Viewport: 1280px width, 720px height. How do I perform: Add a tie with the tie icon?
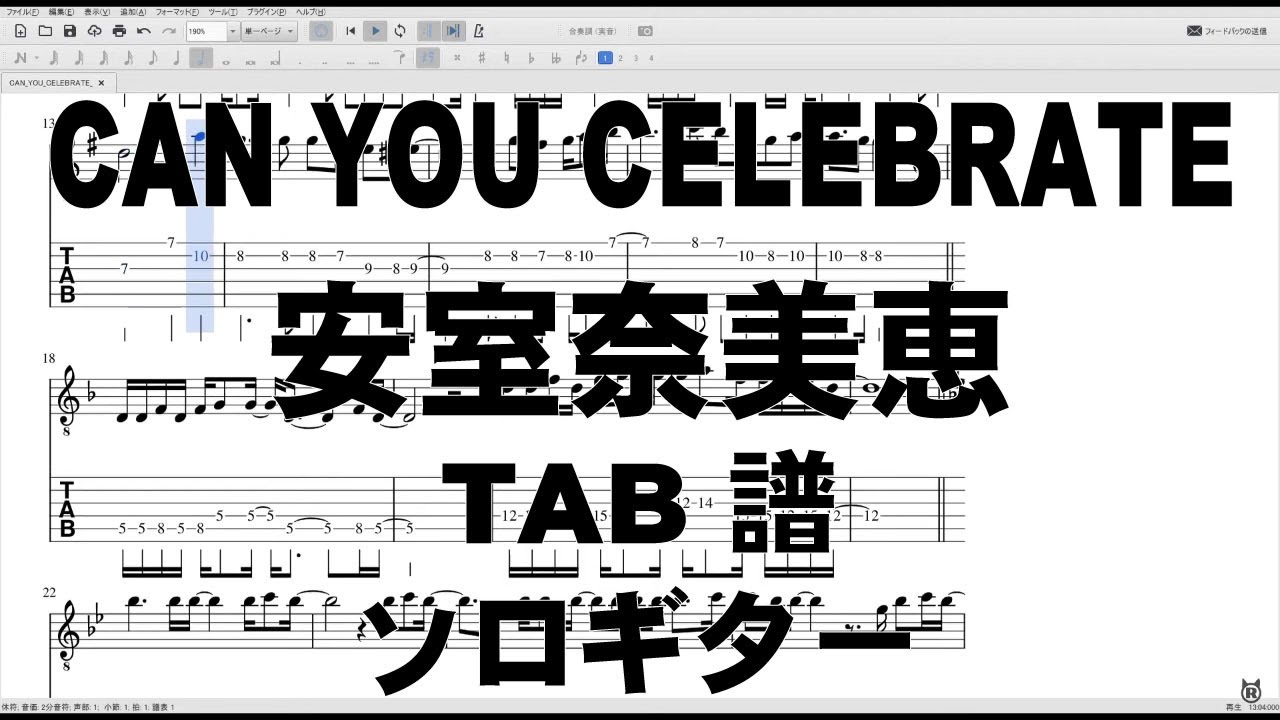[401, 58]
